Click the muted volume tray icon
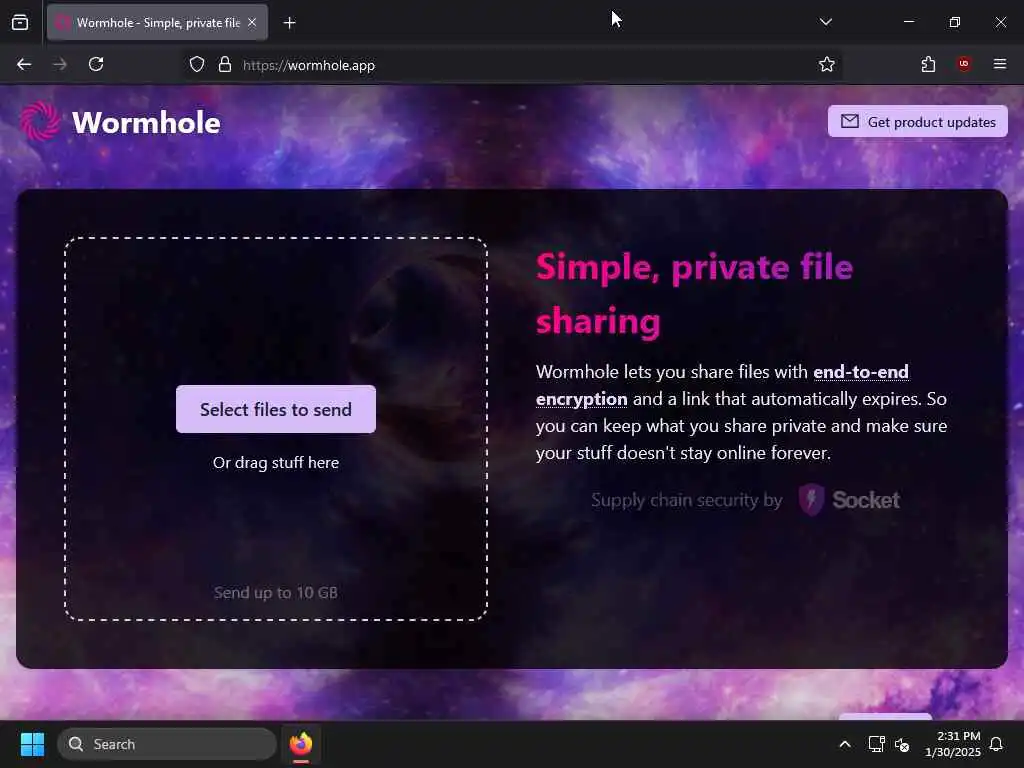Image resolution: width=1024 pixels, height=768 pixels. tap(902, 744)
